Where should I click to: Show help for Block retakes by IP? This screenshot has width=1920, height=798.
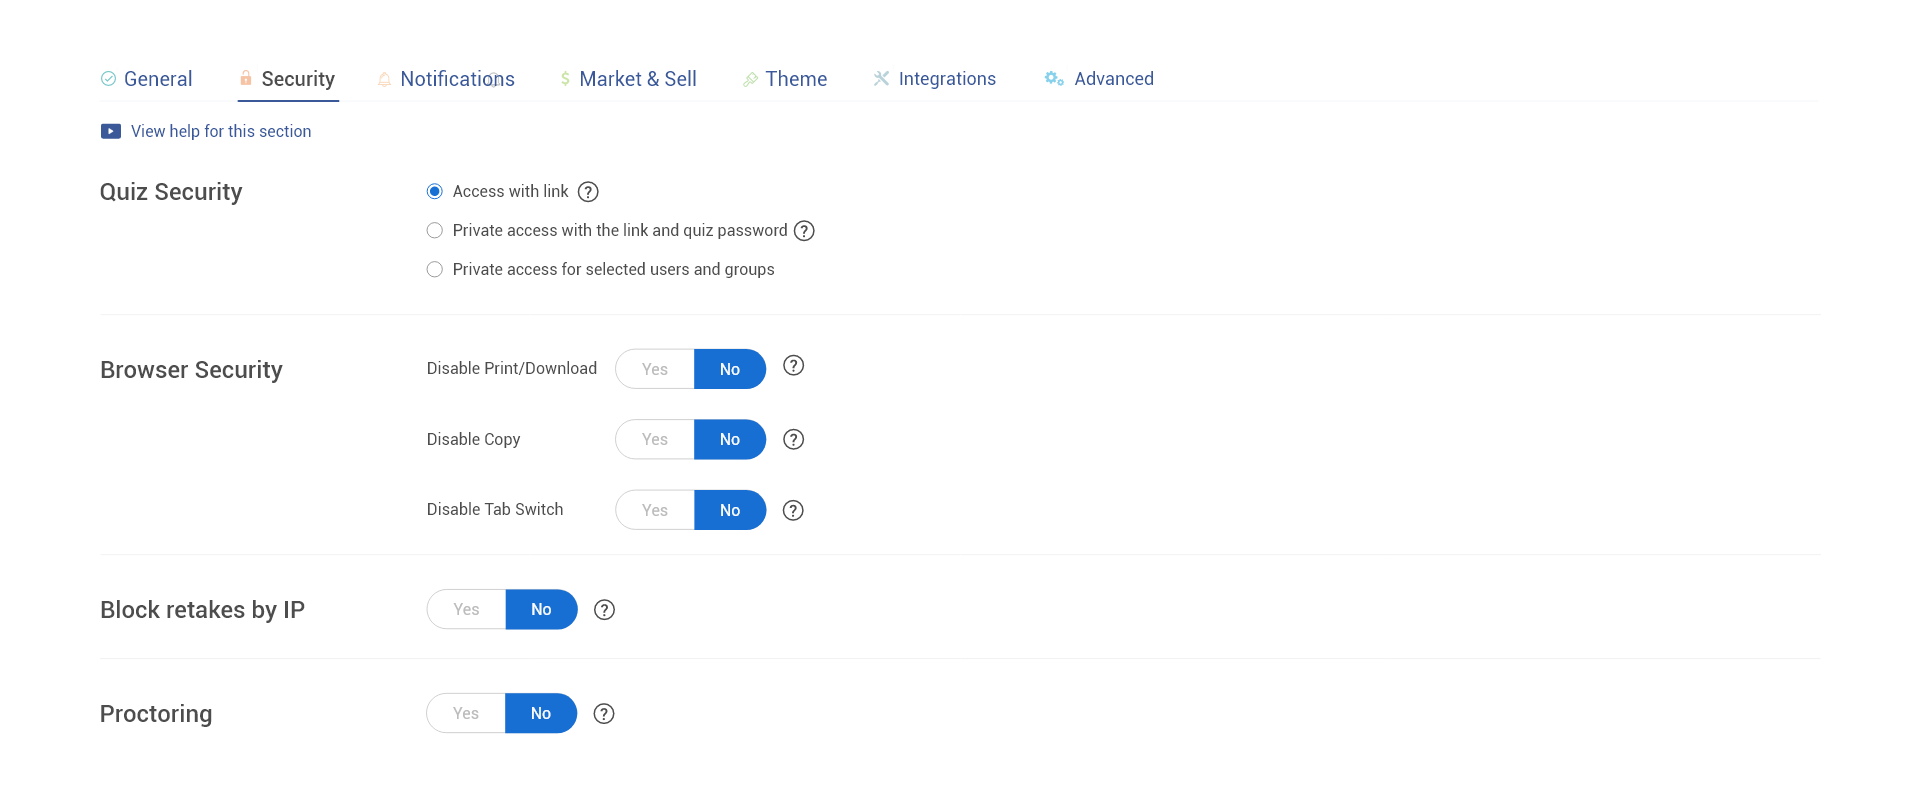pos(604,610)
